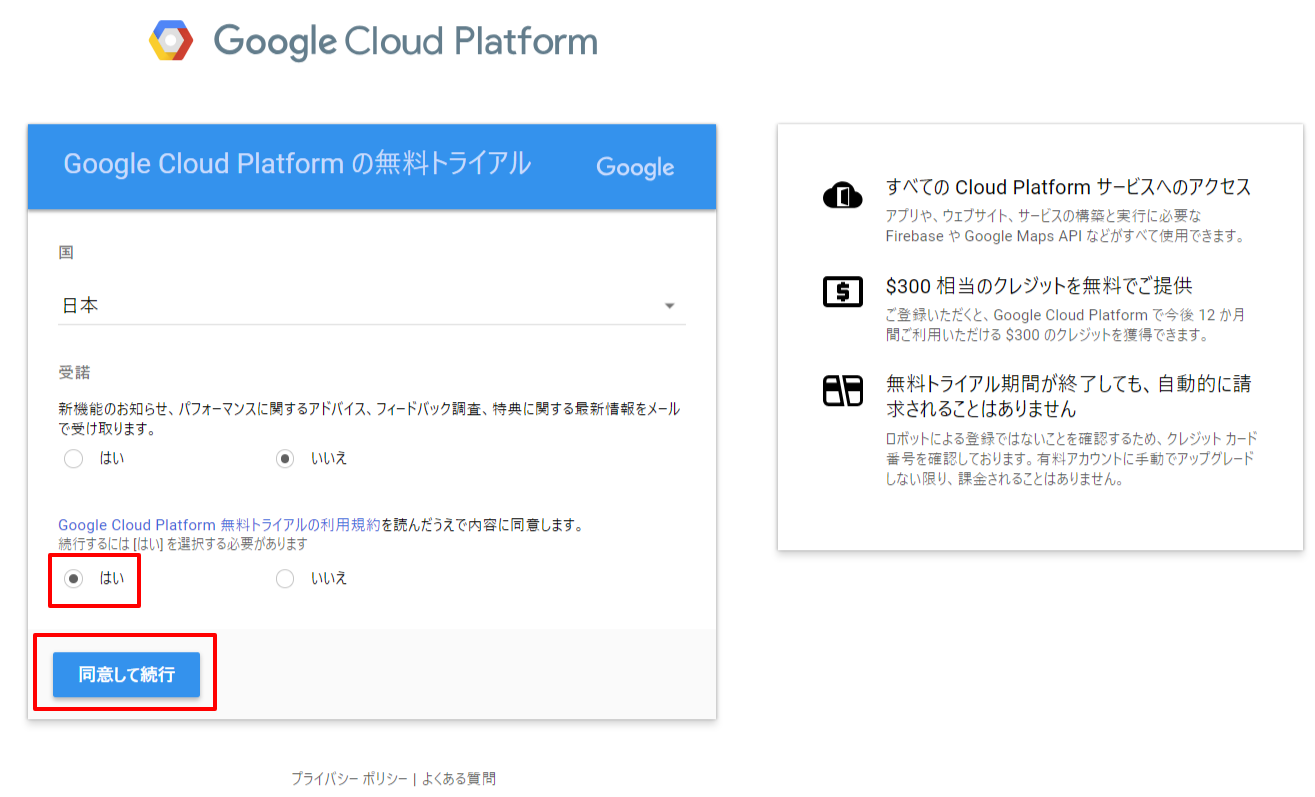Open the よくある質問 footer link

point(458,778)
